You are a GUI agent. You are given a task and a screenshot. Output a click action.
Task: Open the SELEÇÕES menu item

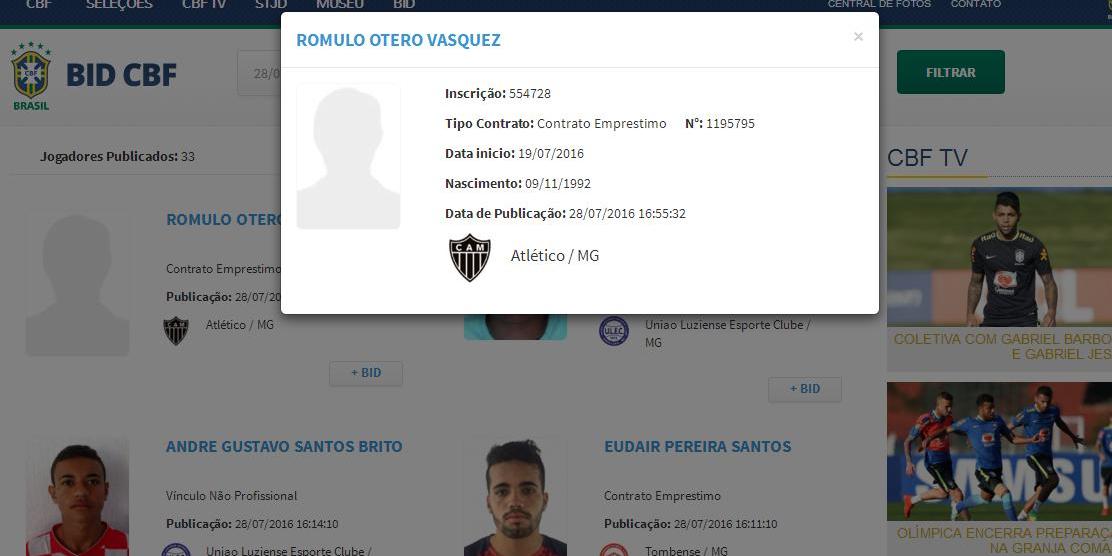pos(119,4)
